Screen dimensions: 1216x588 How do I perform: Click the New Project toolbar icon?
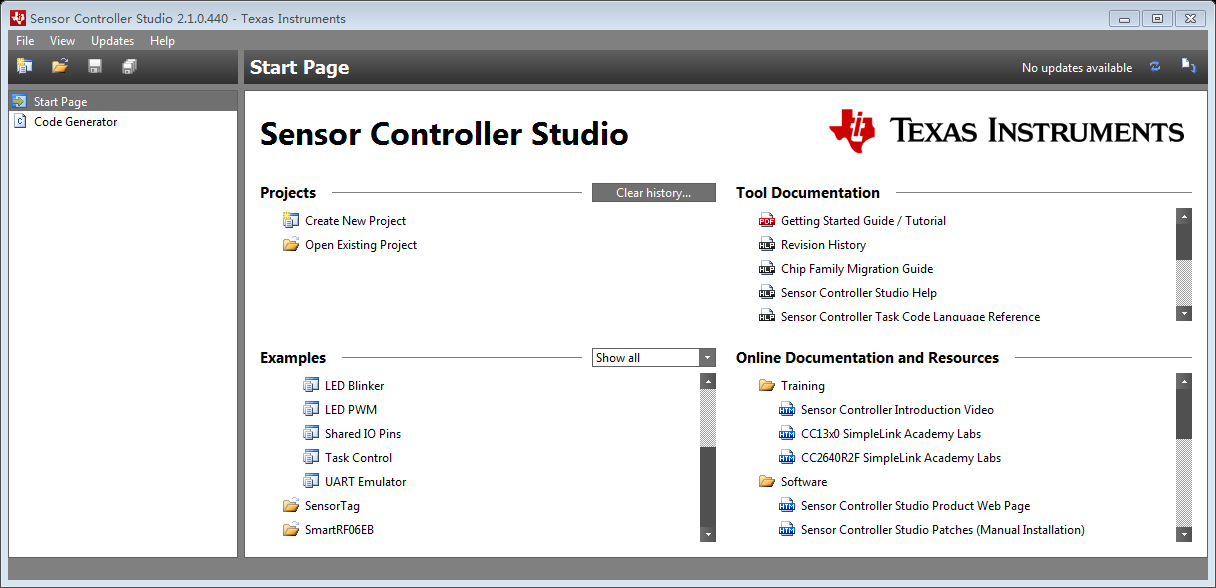click(x=25, y=67)
